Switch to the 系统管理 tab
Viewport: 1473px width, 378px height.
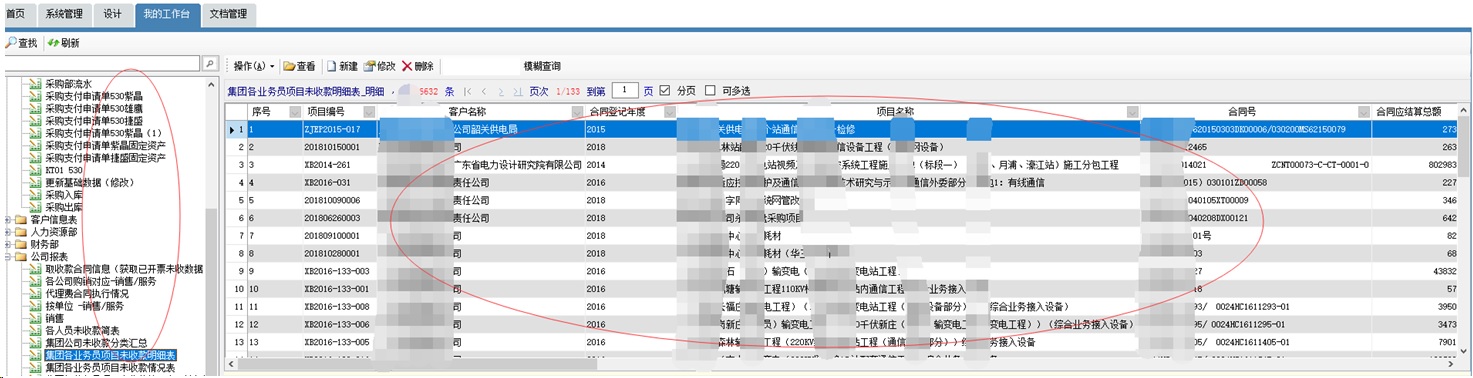point(64,14)
